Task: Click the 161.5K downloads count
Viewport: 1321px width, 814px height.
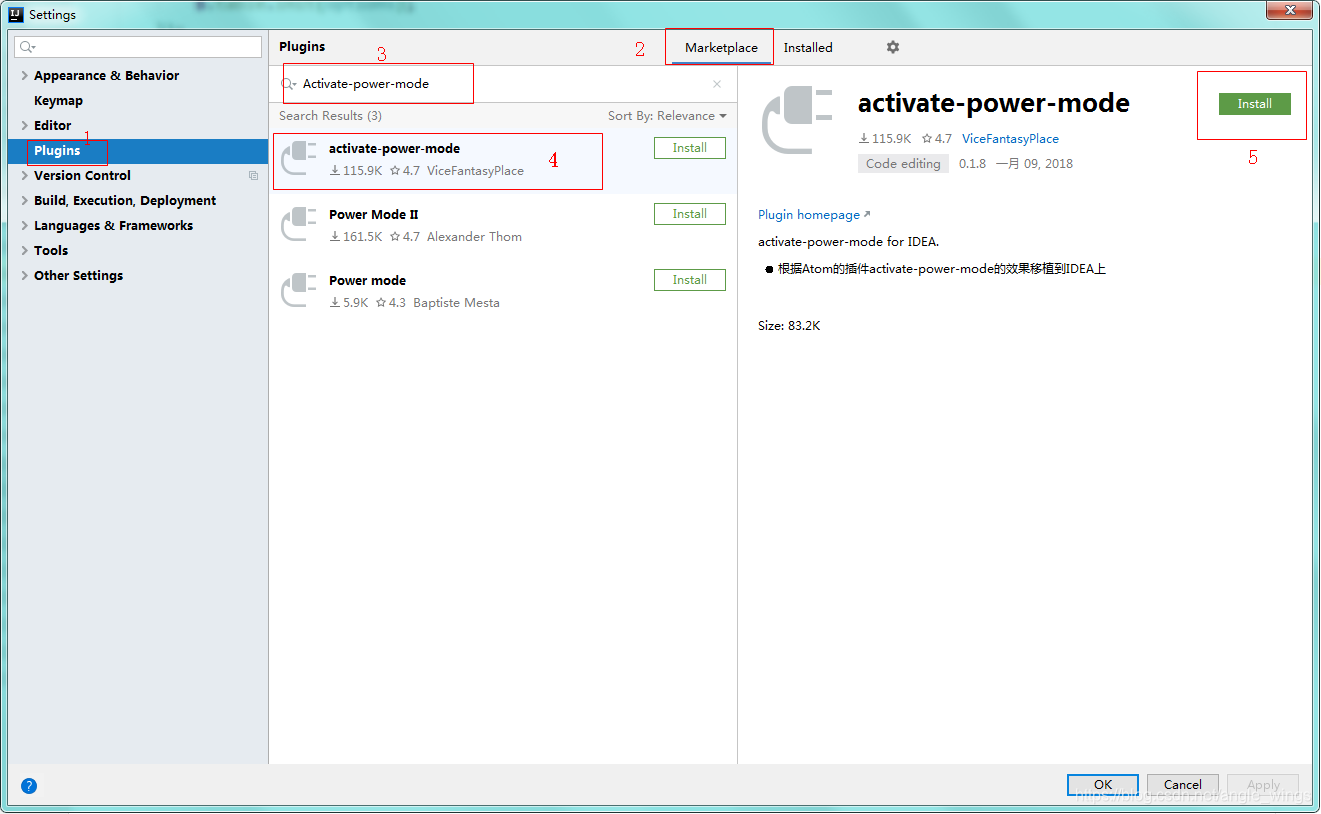Action: click(356, 237)
